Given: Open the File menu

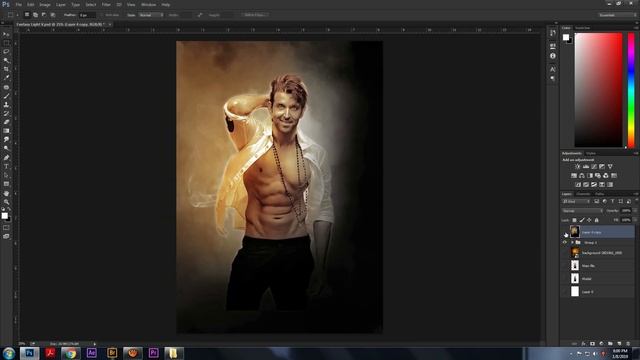Looking at the screenshot, I should click(x=18, y=4).
